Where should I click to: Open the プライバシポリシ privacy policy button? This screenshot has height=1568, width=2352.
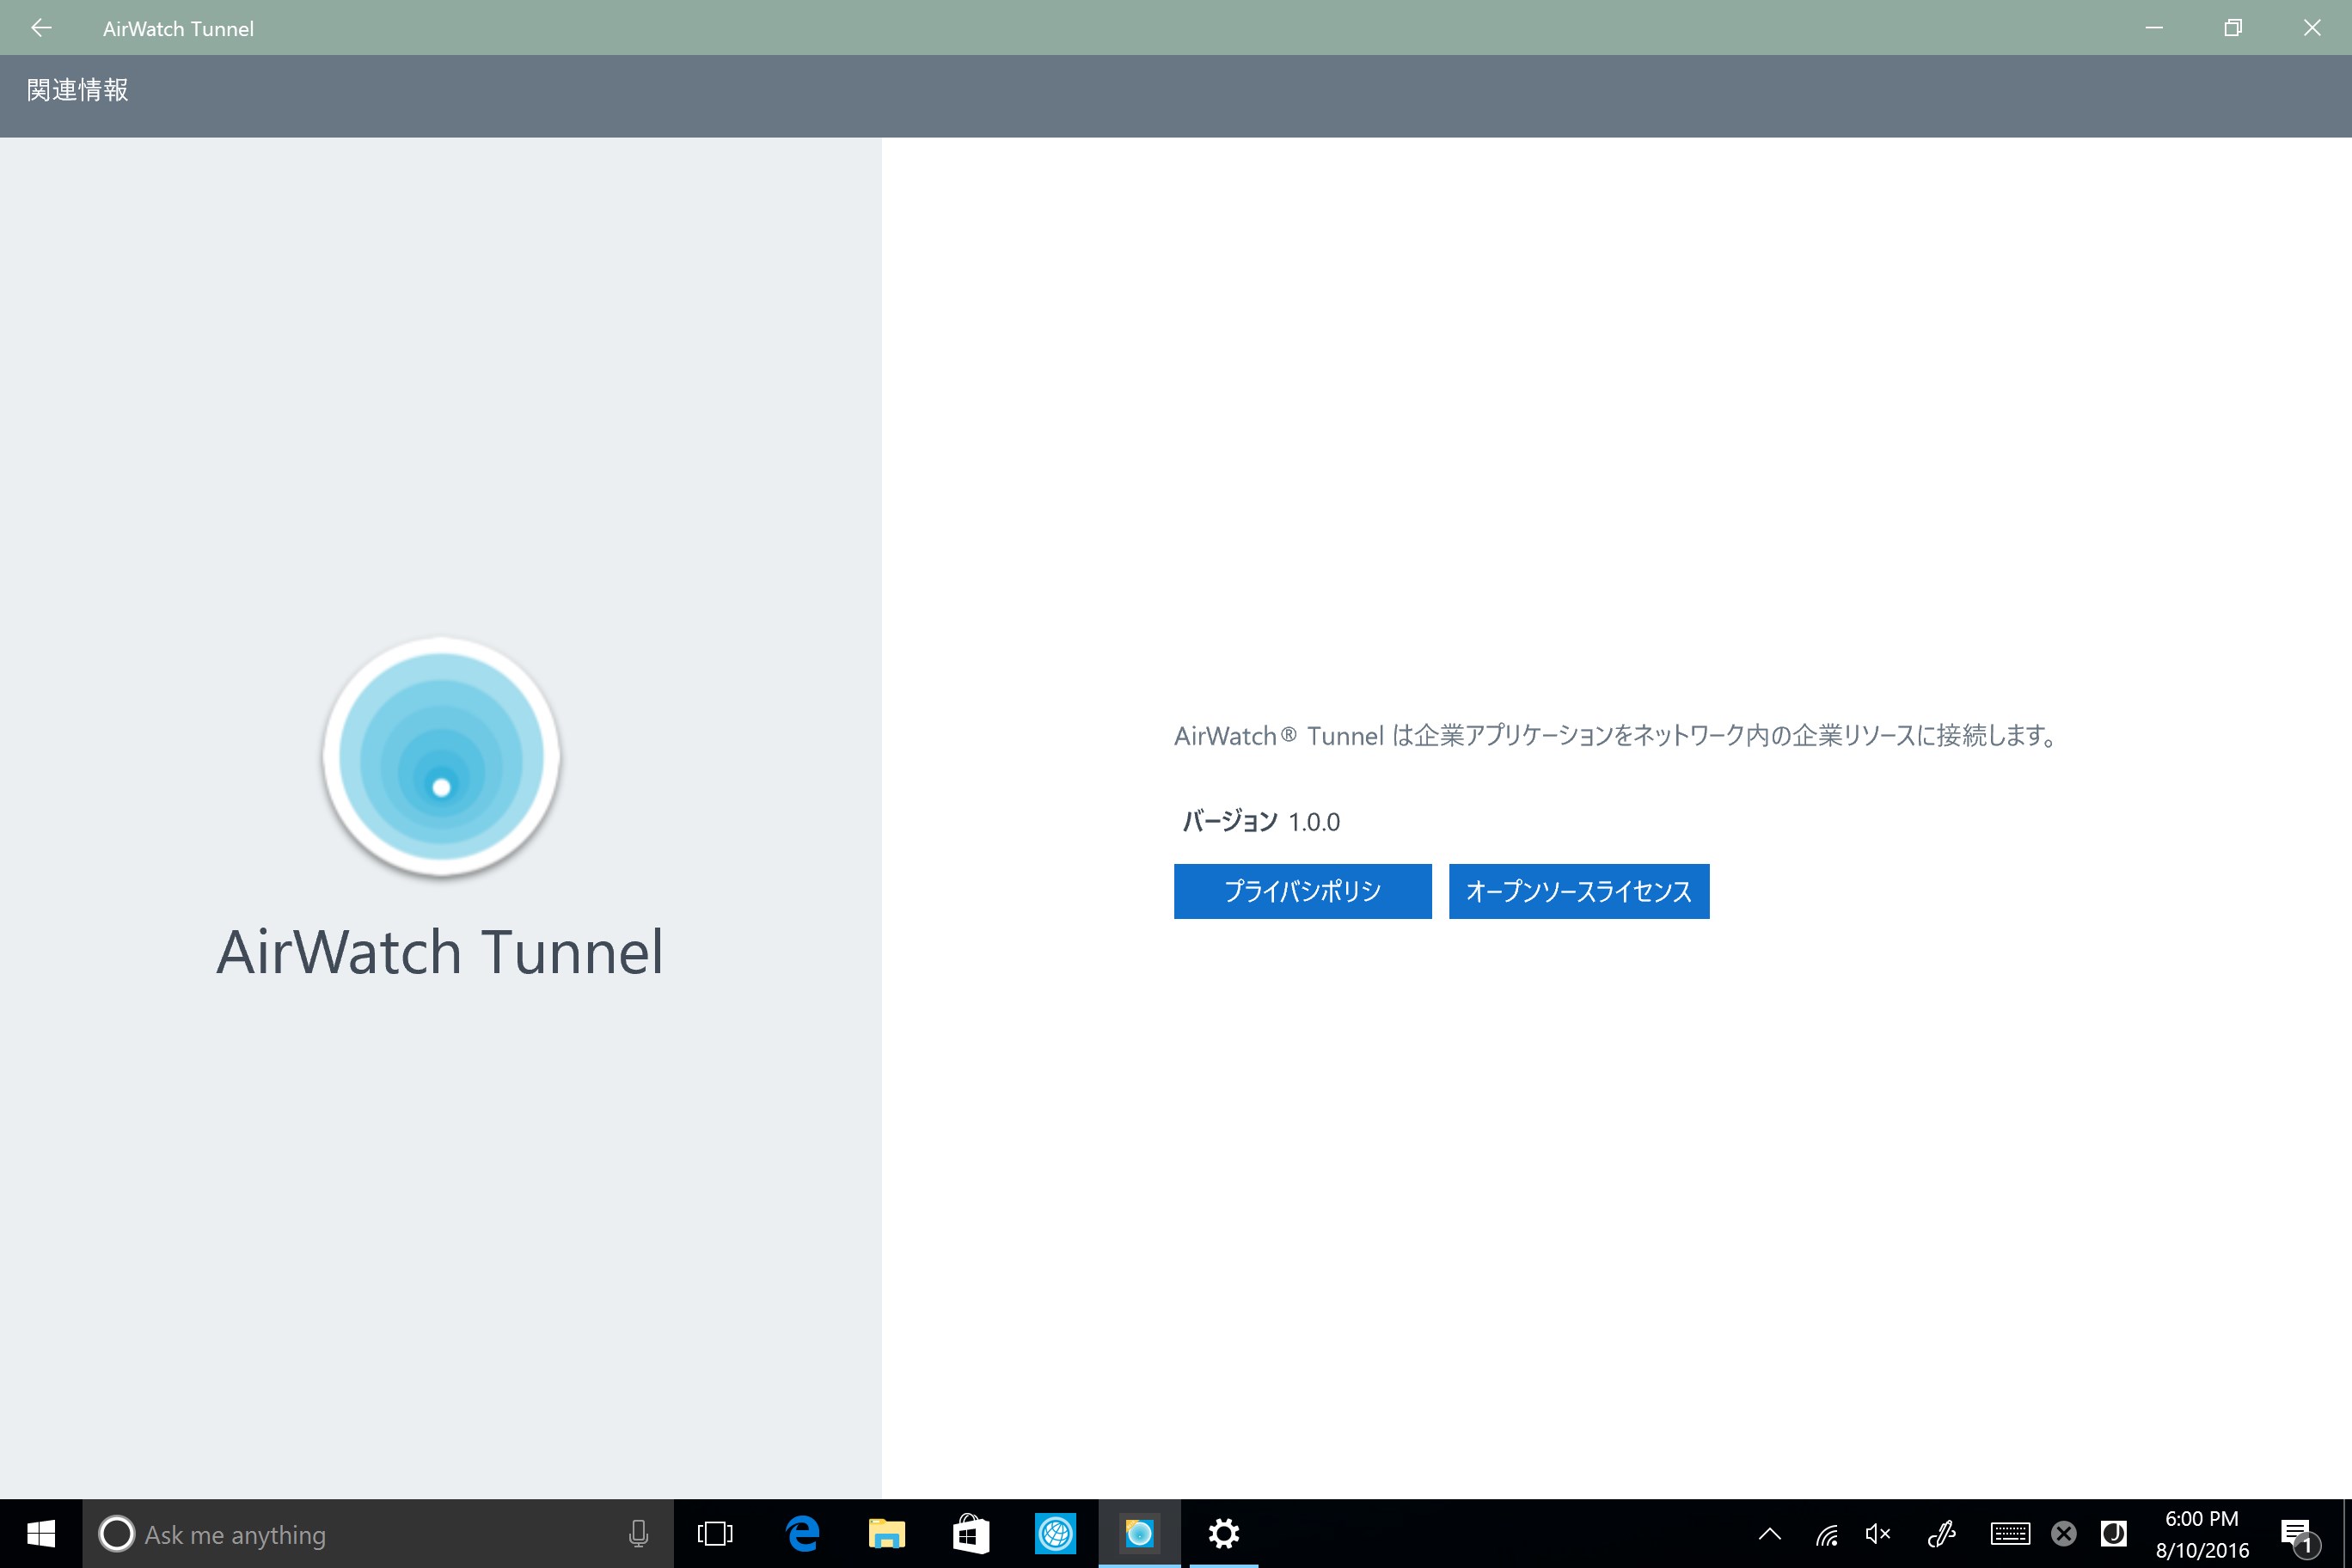click(1302, 891)
